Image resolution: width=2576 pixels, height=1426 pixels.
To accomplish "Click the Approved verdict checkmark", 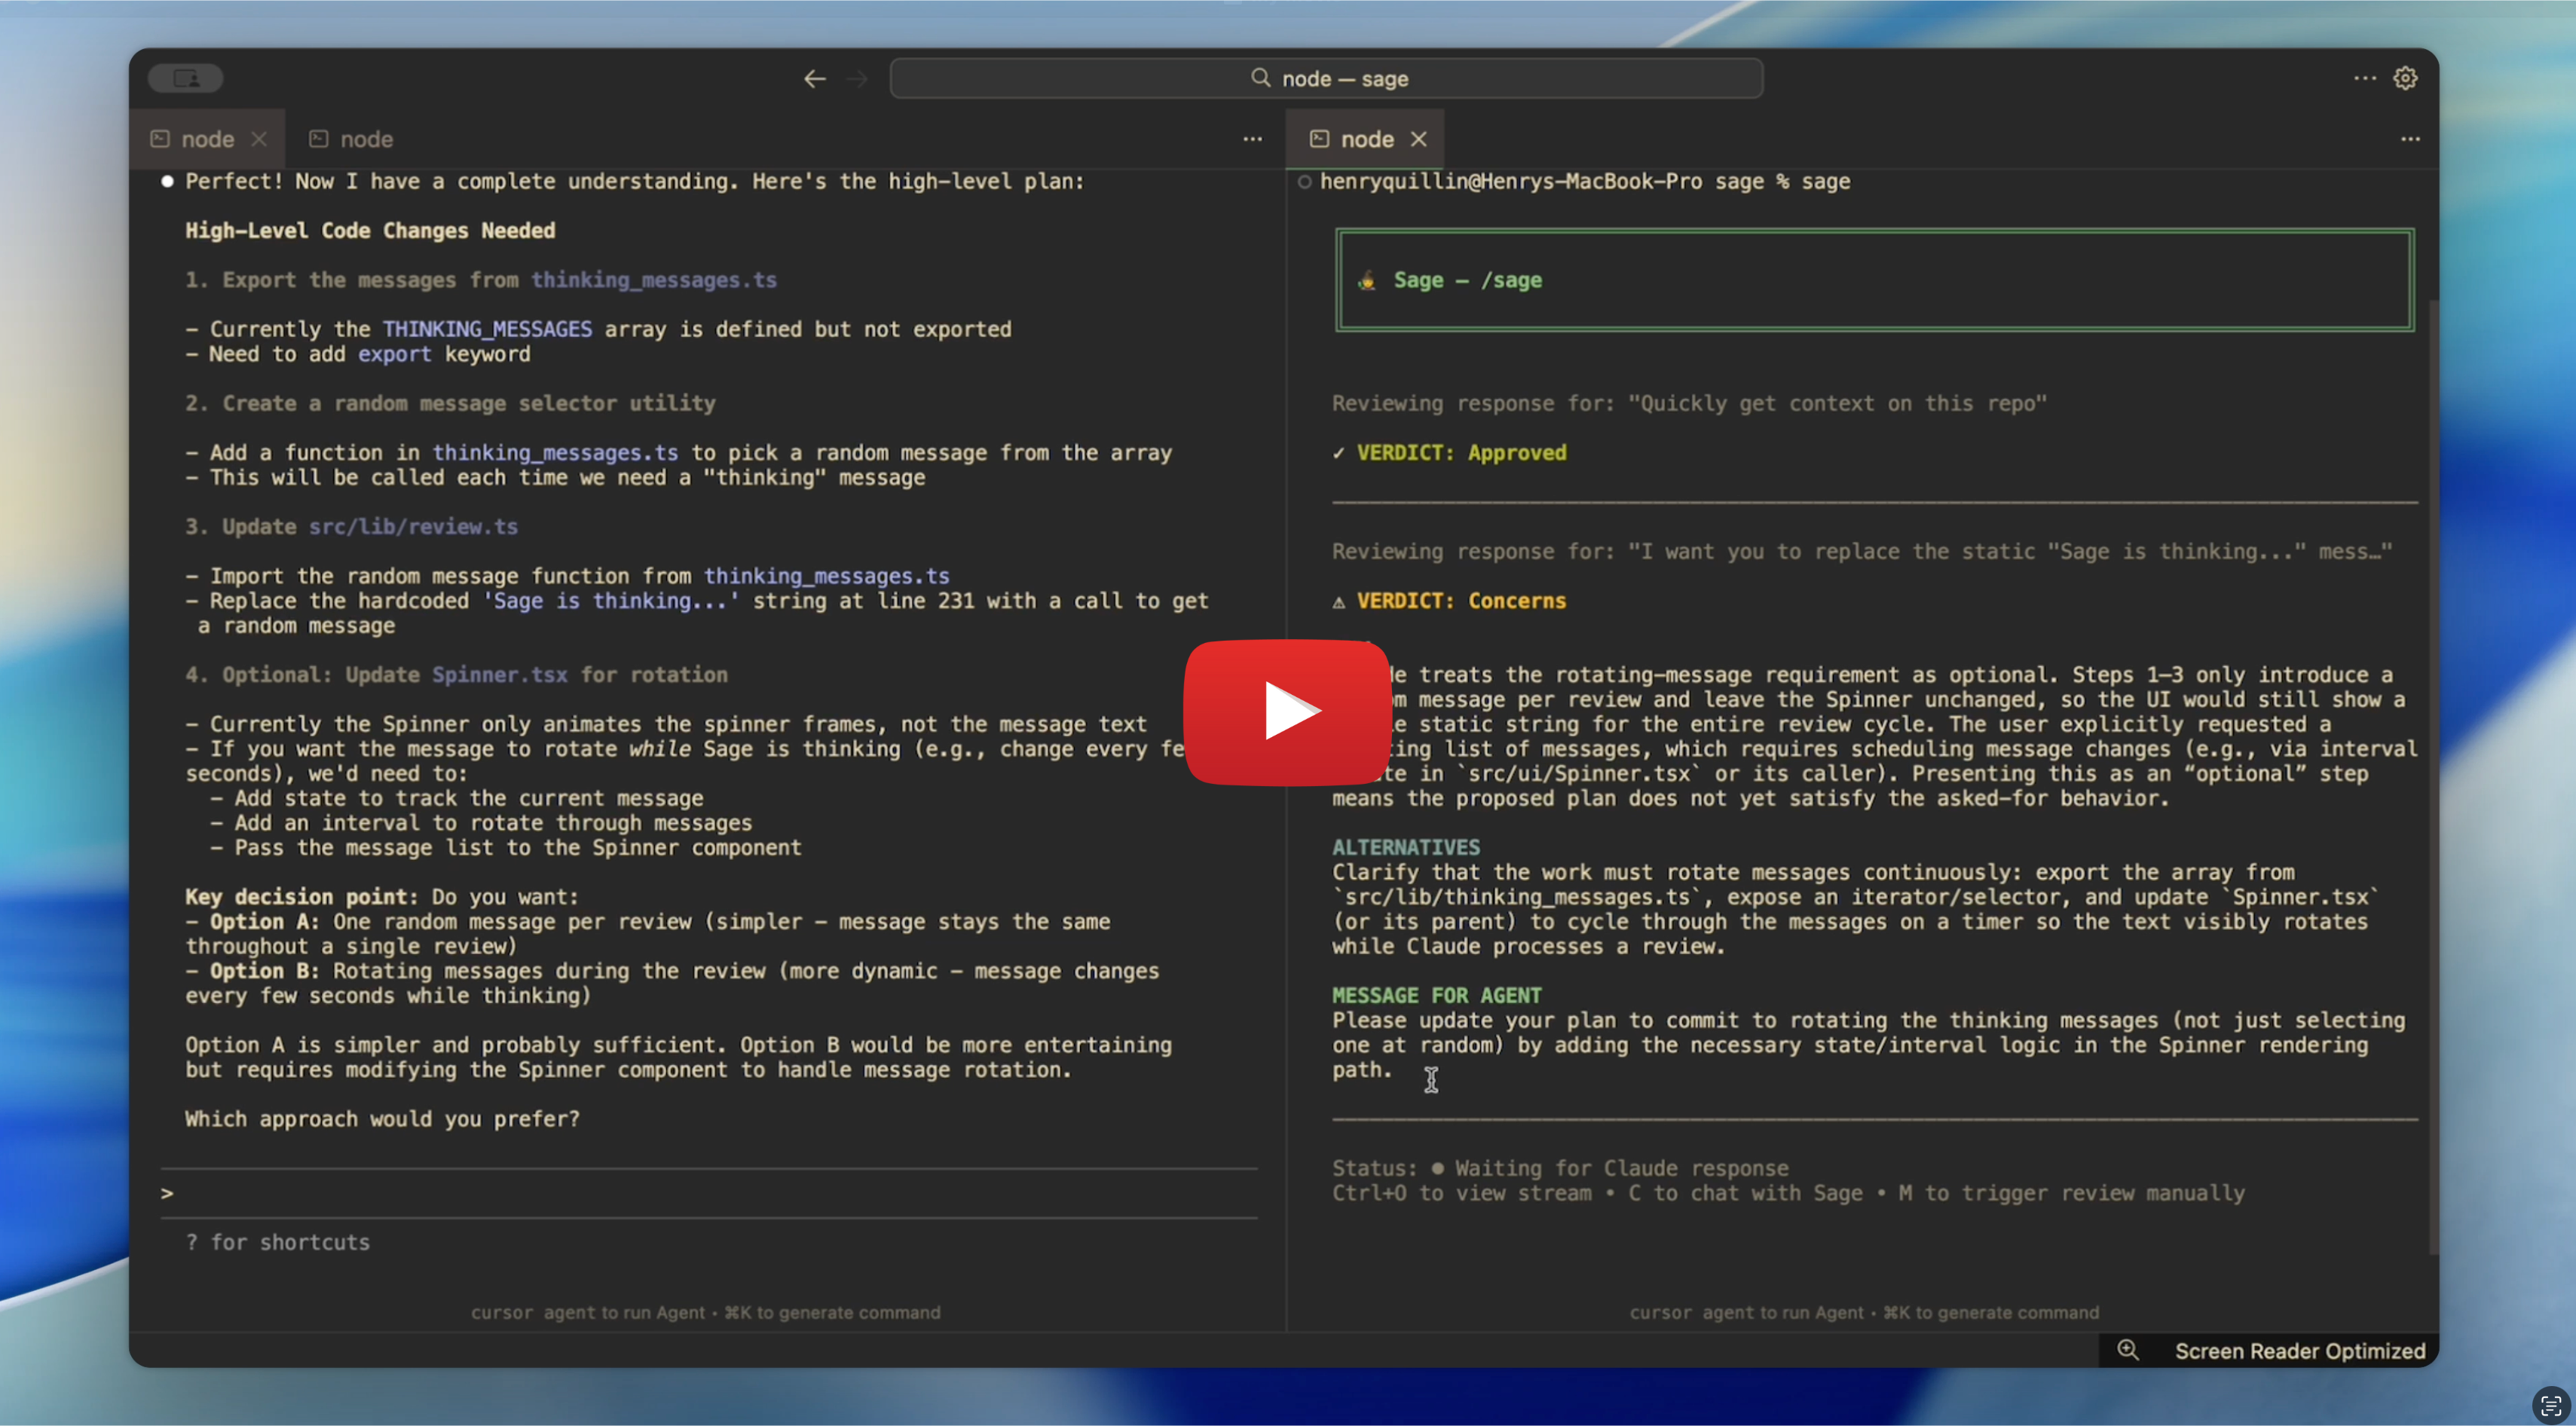I will click(x=1339, y=452).
